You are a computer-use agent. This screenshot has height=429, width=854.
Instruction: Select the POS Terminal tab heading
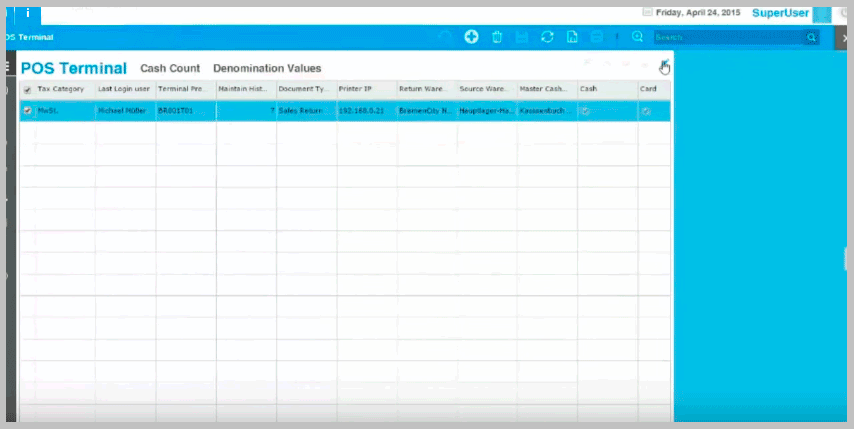[x=74, y=68]
